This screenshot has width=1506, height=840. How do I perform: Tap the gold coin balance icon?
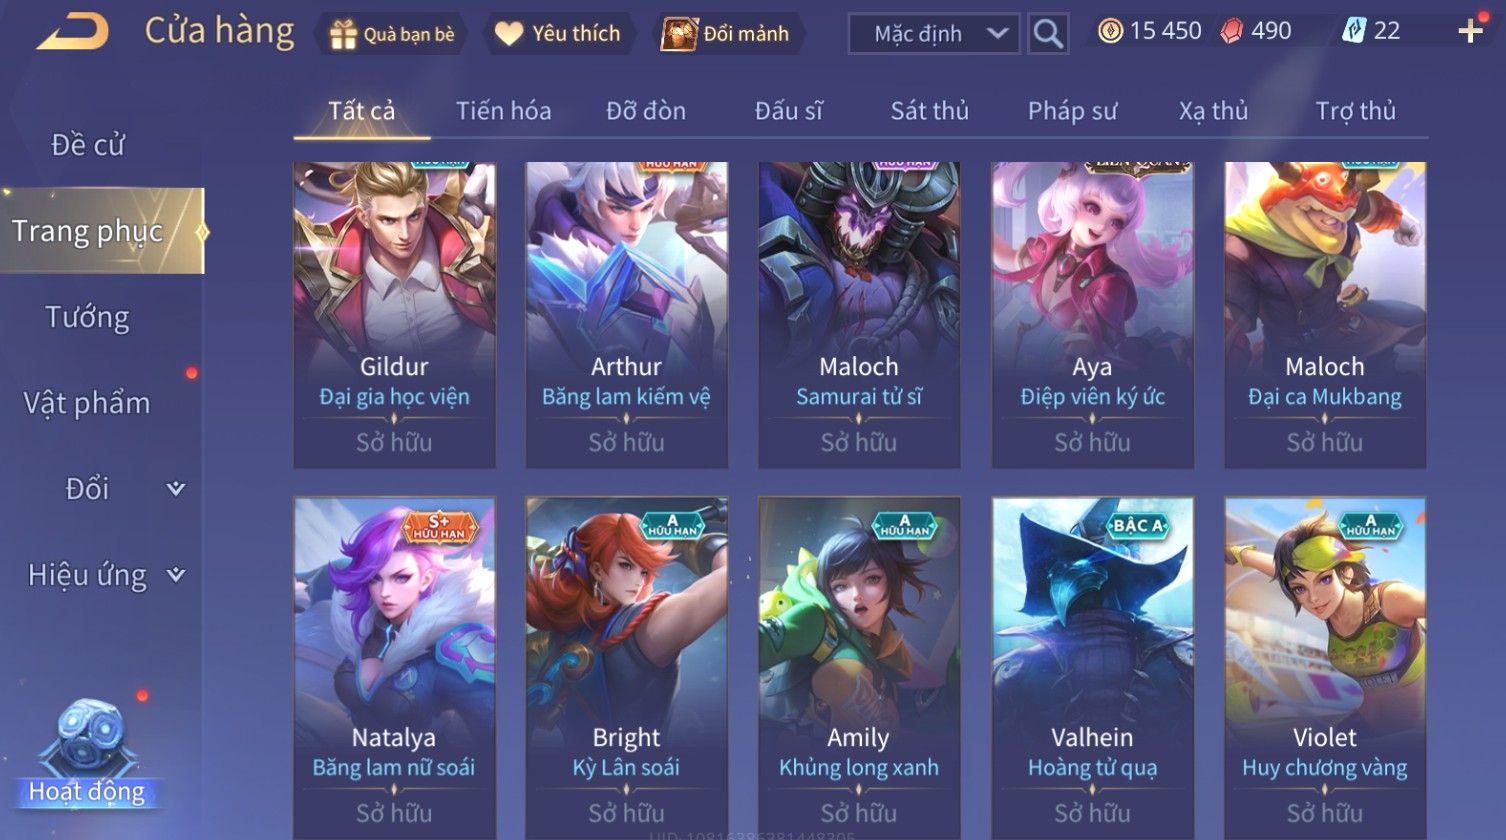(x=1110, y=31)
